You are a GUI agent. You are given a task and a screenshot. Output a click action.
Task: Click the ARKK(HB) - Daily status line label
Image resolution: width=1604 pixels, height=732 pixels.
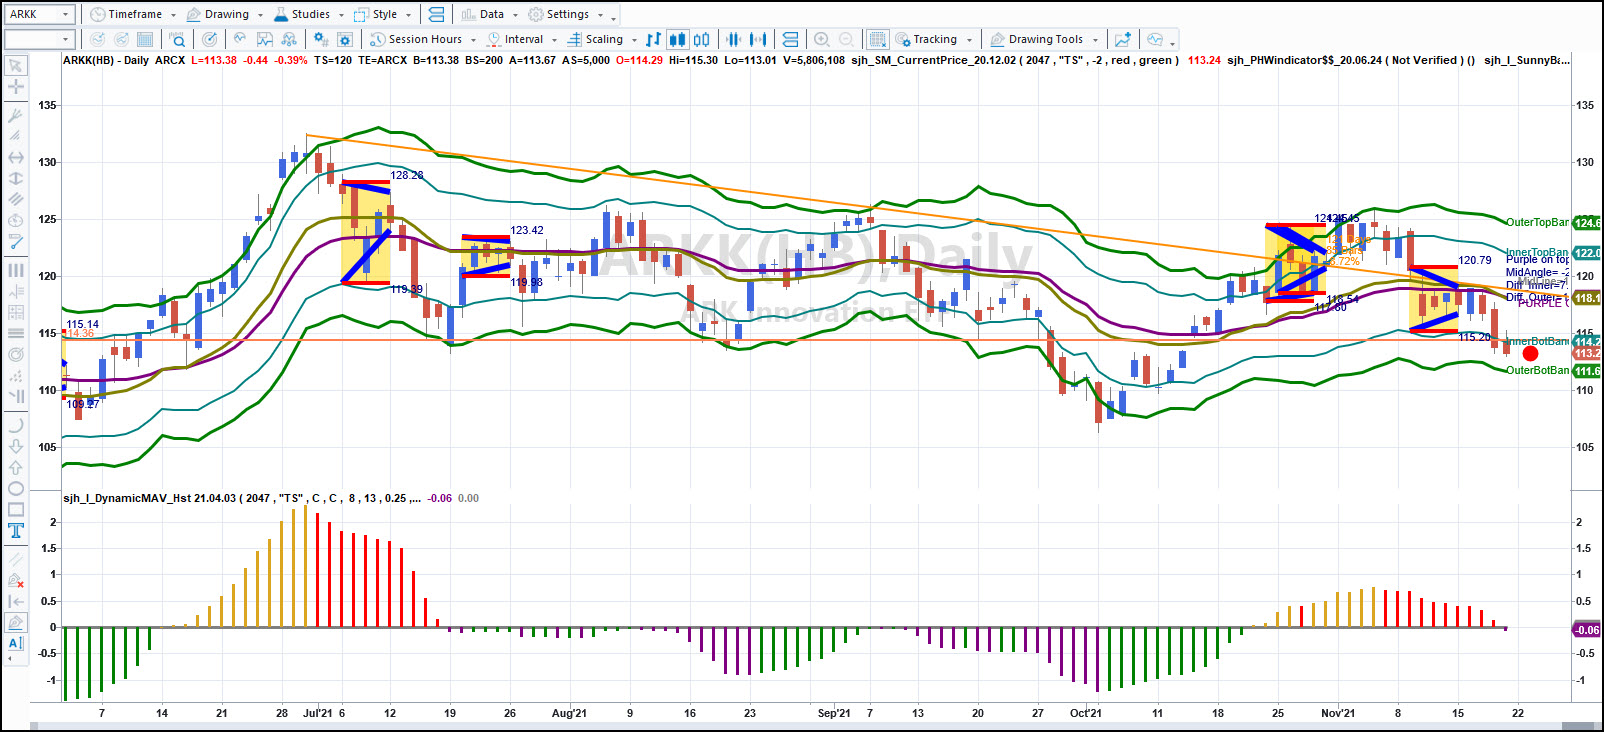pos(106,60)
